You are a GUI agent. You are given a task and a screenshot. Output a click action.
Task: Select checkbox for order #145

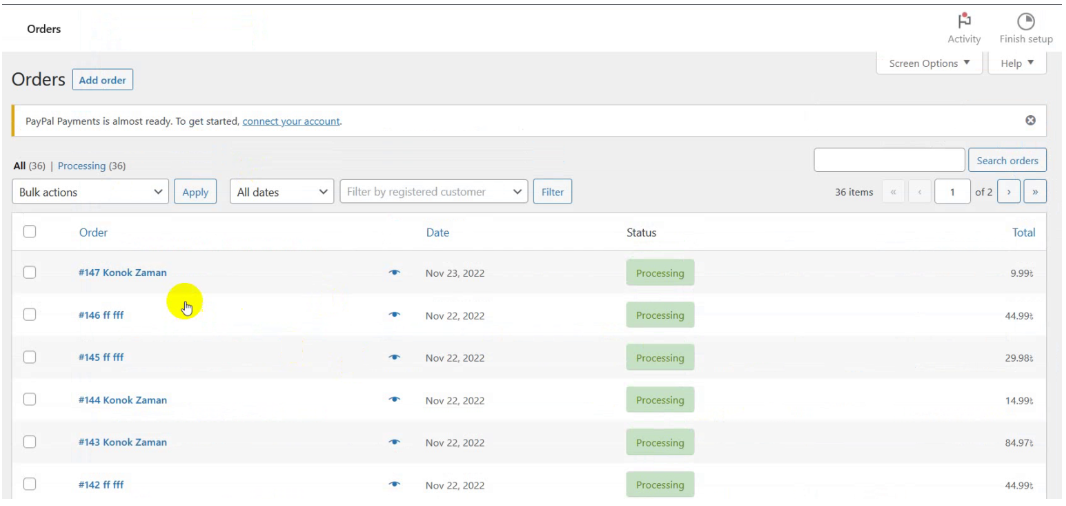point(29,356)
